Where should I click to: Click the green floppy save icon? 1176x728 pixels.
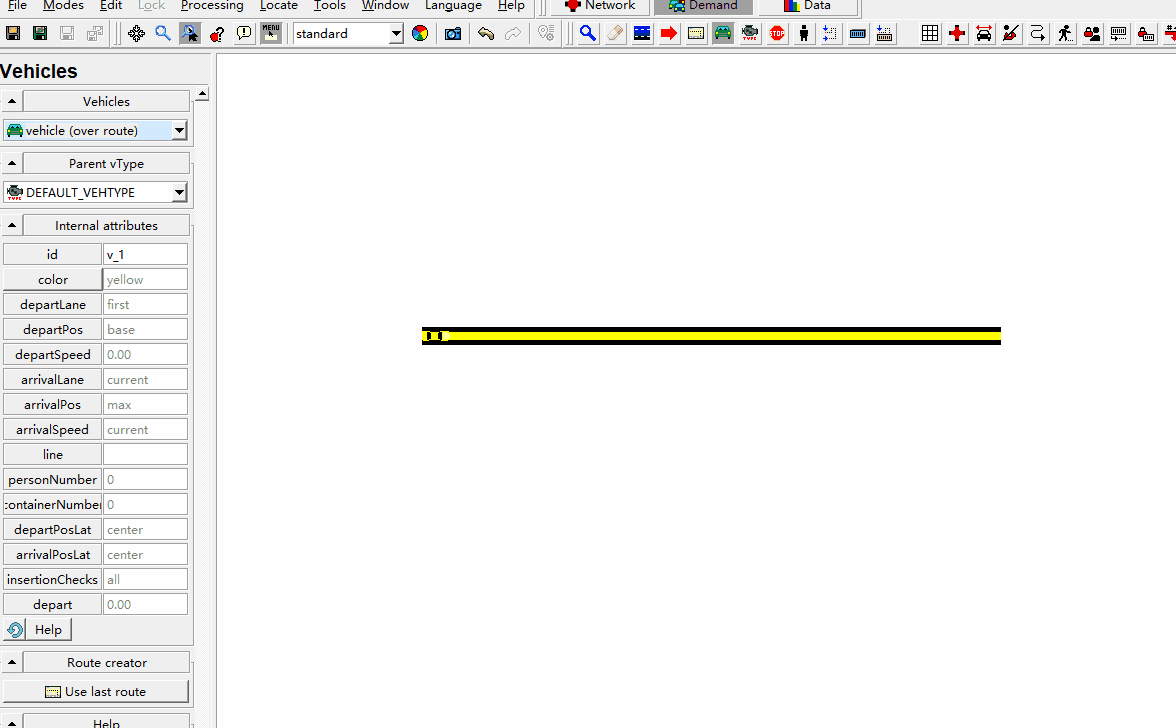click(x=40, y=34)
